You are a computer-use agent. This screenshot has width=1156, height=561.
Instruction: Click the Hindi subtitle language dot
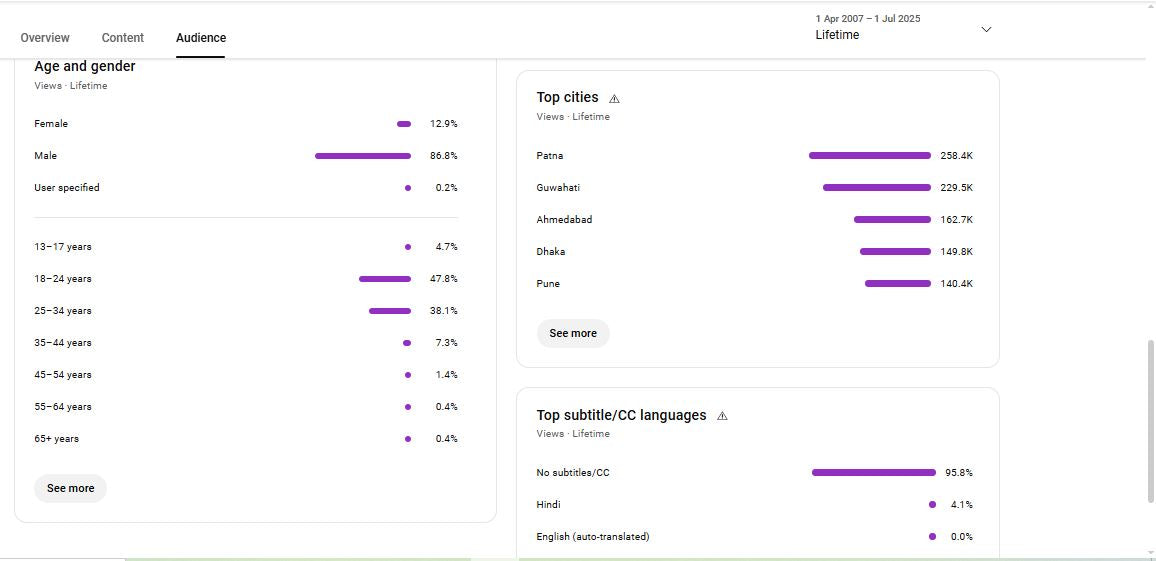click(932, 505)
